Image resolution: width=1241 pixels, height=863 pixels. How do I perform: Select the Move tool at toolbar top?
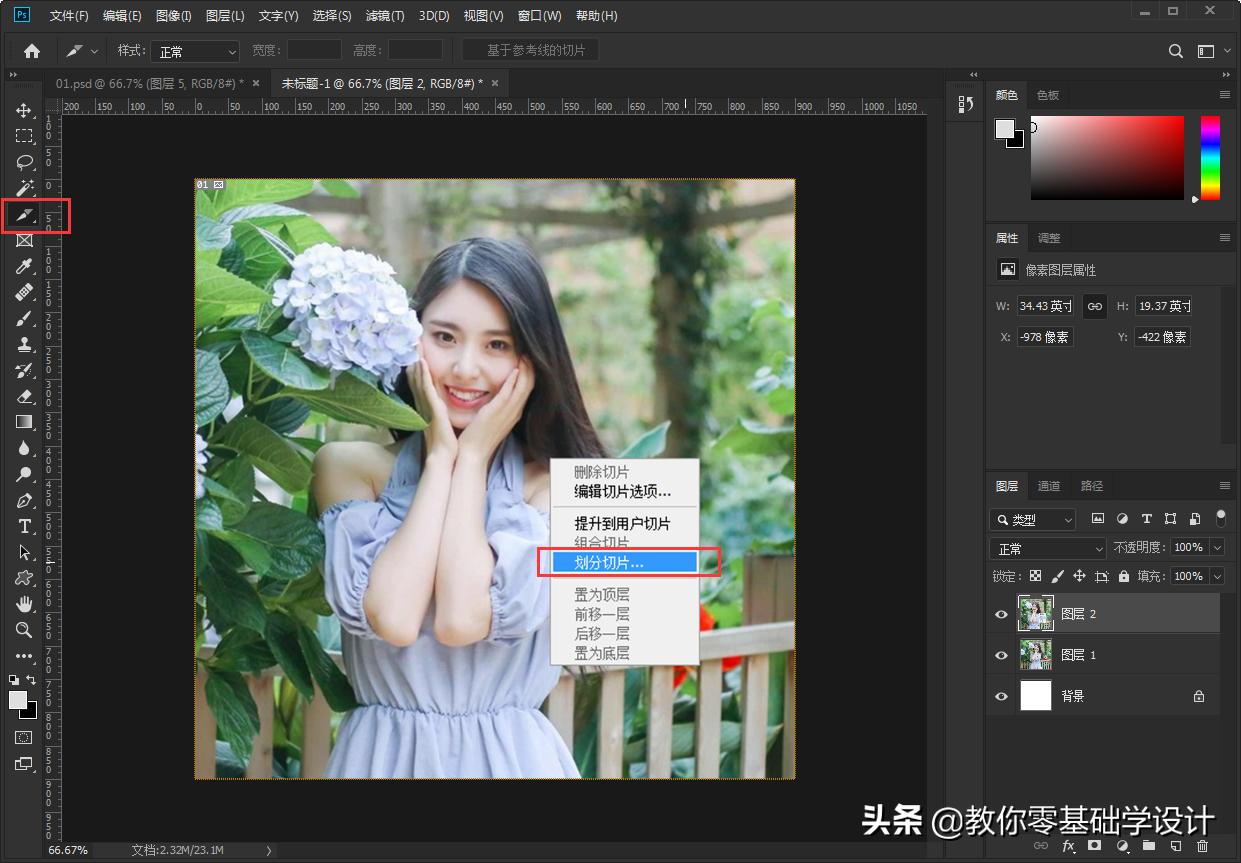(x=24, y=111)
